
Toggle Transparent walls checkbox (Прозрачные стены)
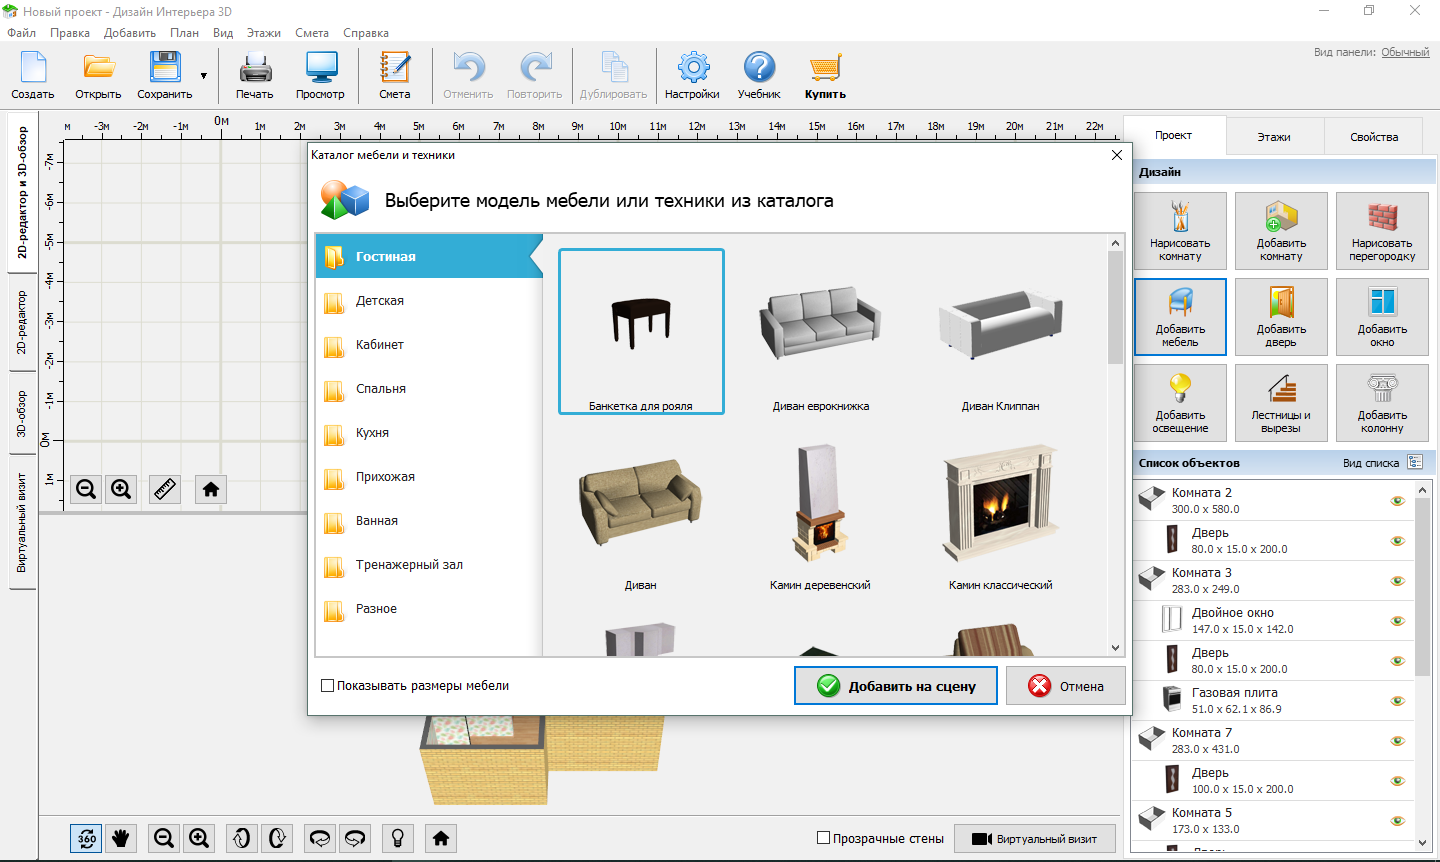point(824,838)
